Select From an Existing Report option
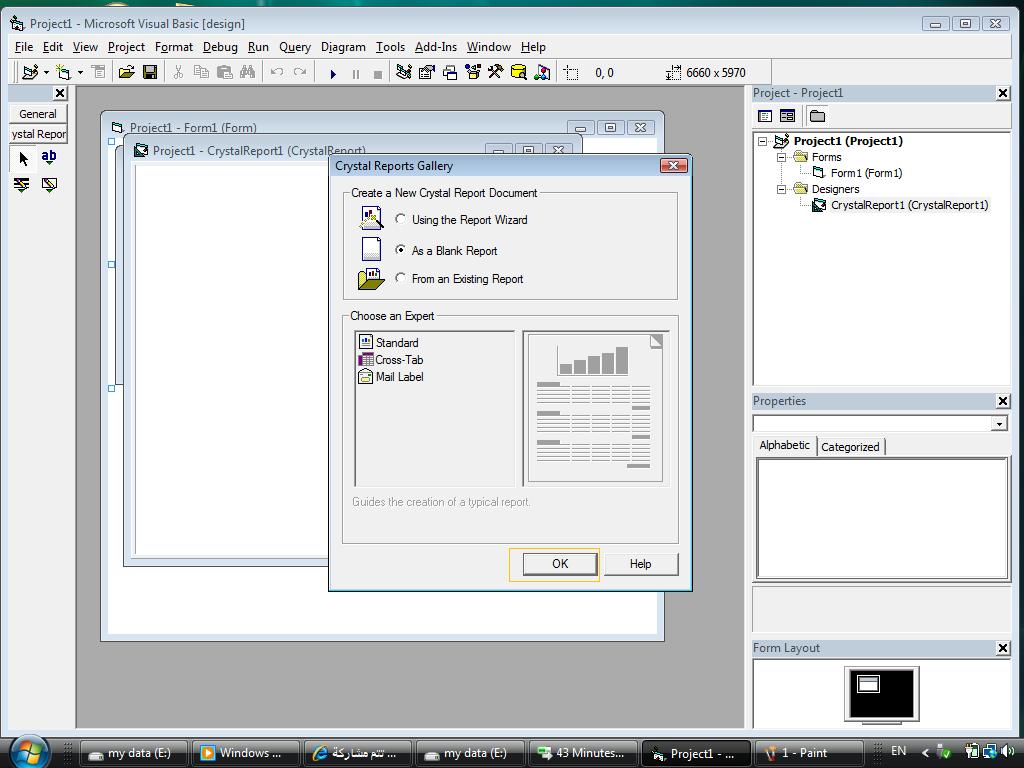Image resolution: width=1024 pixels, height=768 pixels. 400,278
